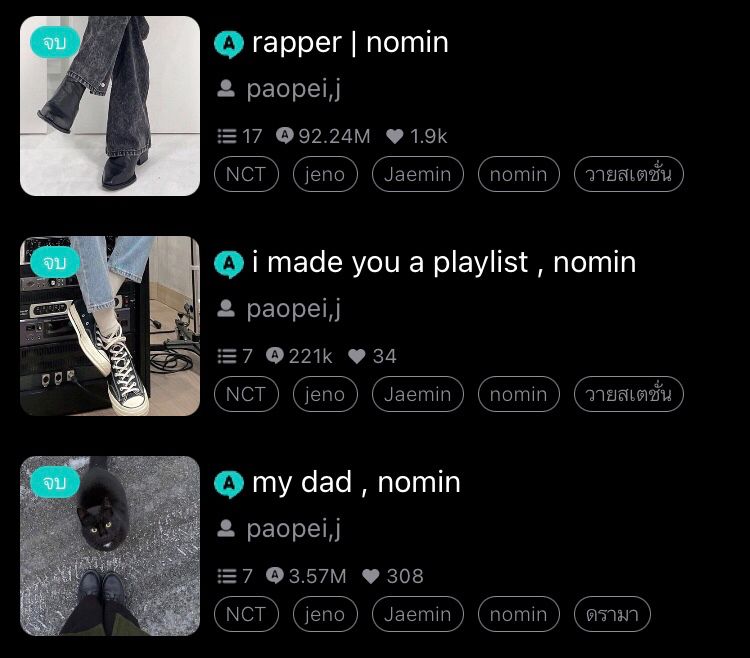Select the NCT tag on rapper story

tap(246, 174)
